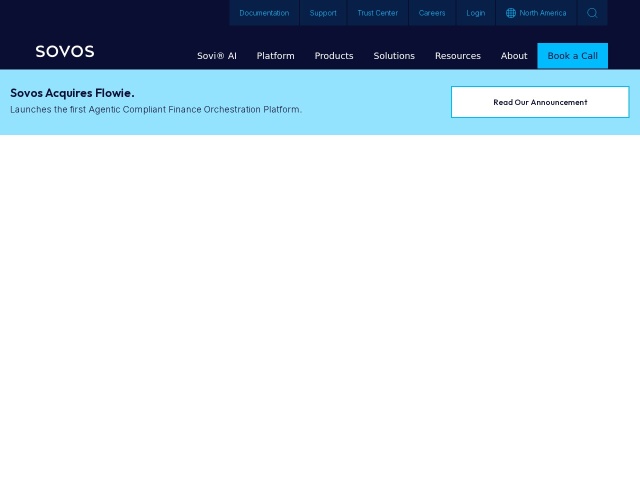This screenshot has width=640, height=480.
Task: Click Read Our Announcement button
Action: 540,102
